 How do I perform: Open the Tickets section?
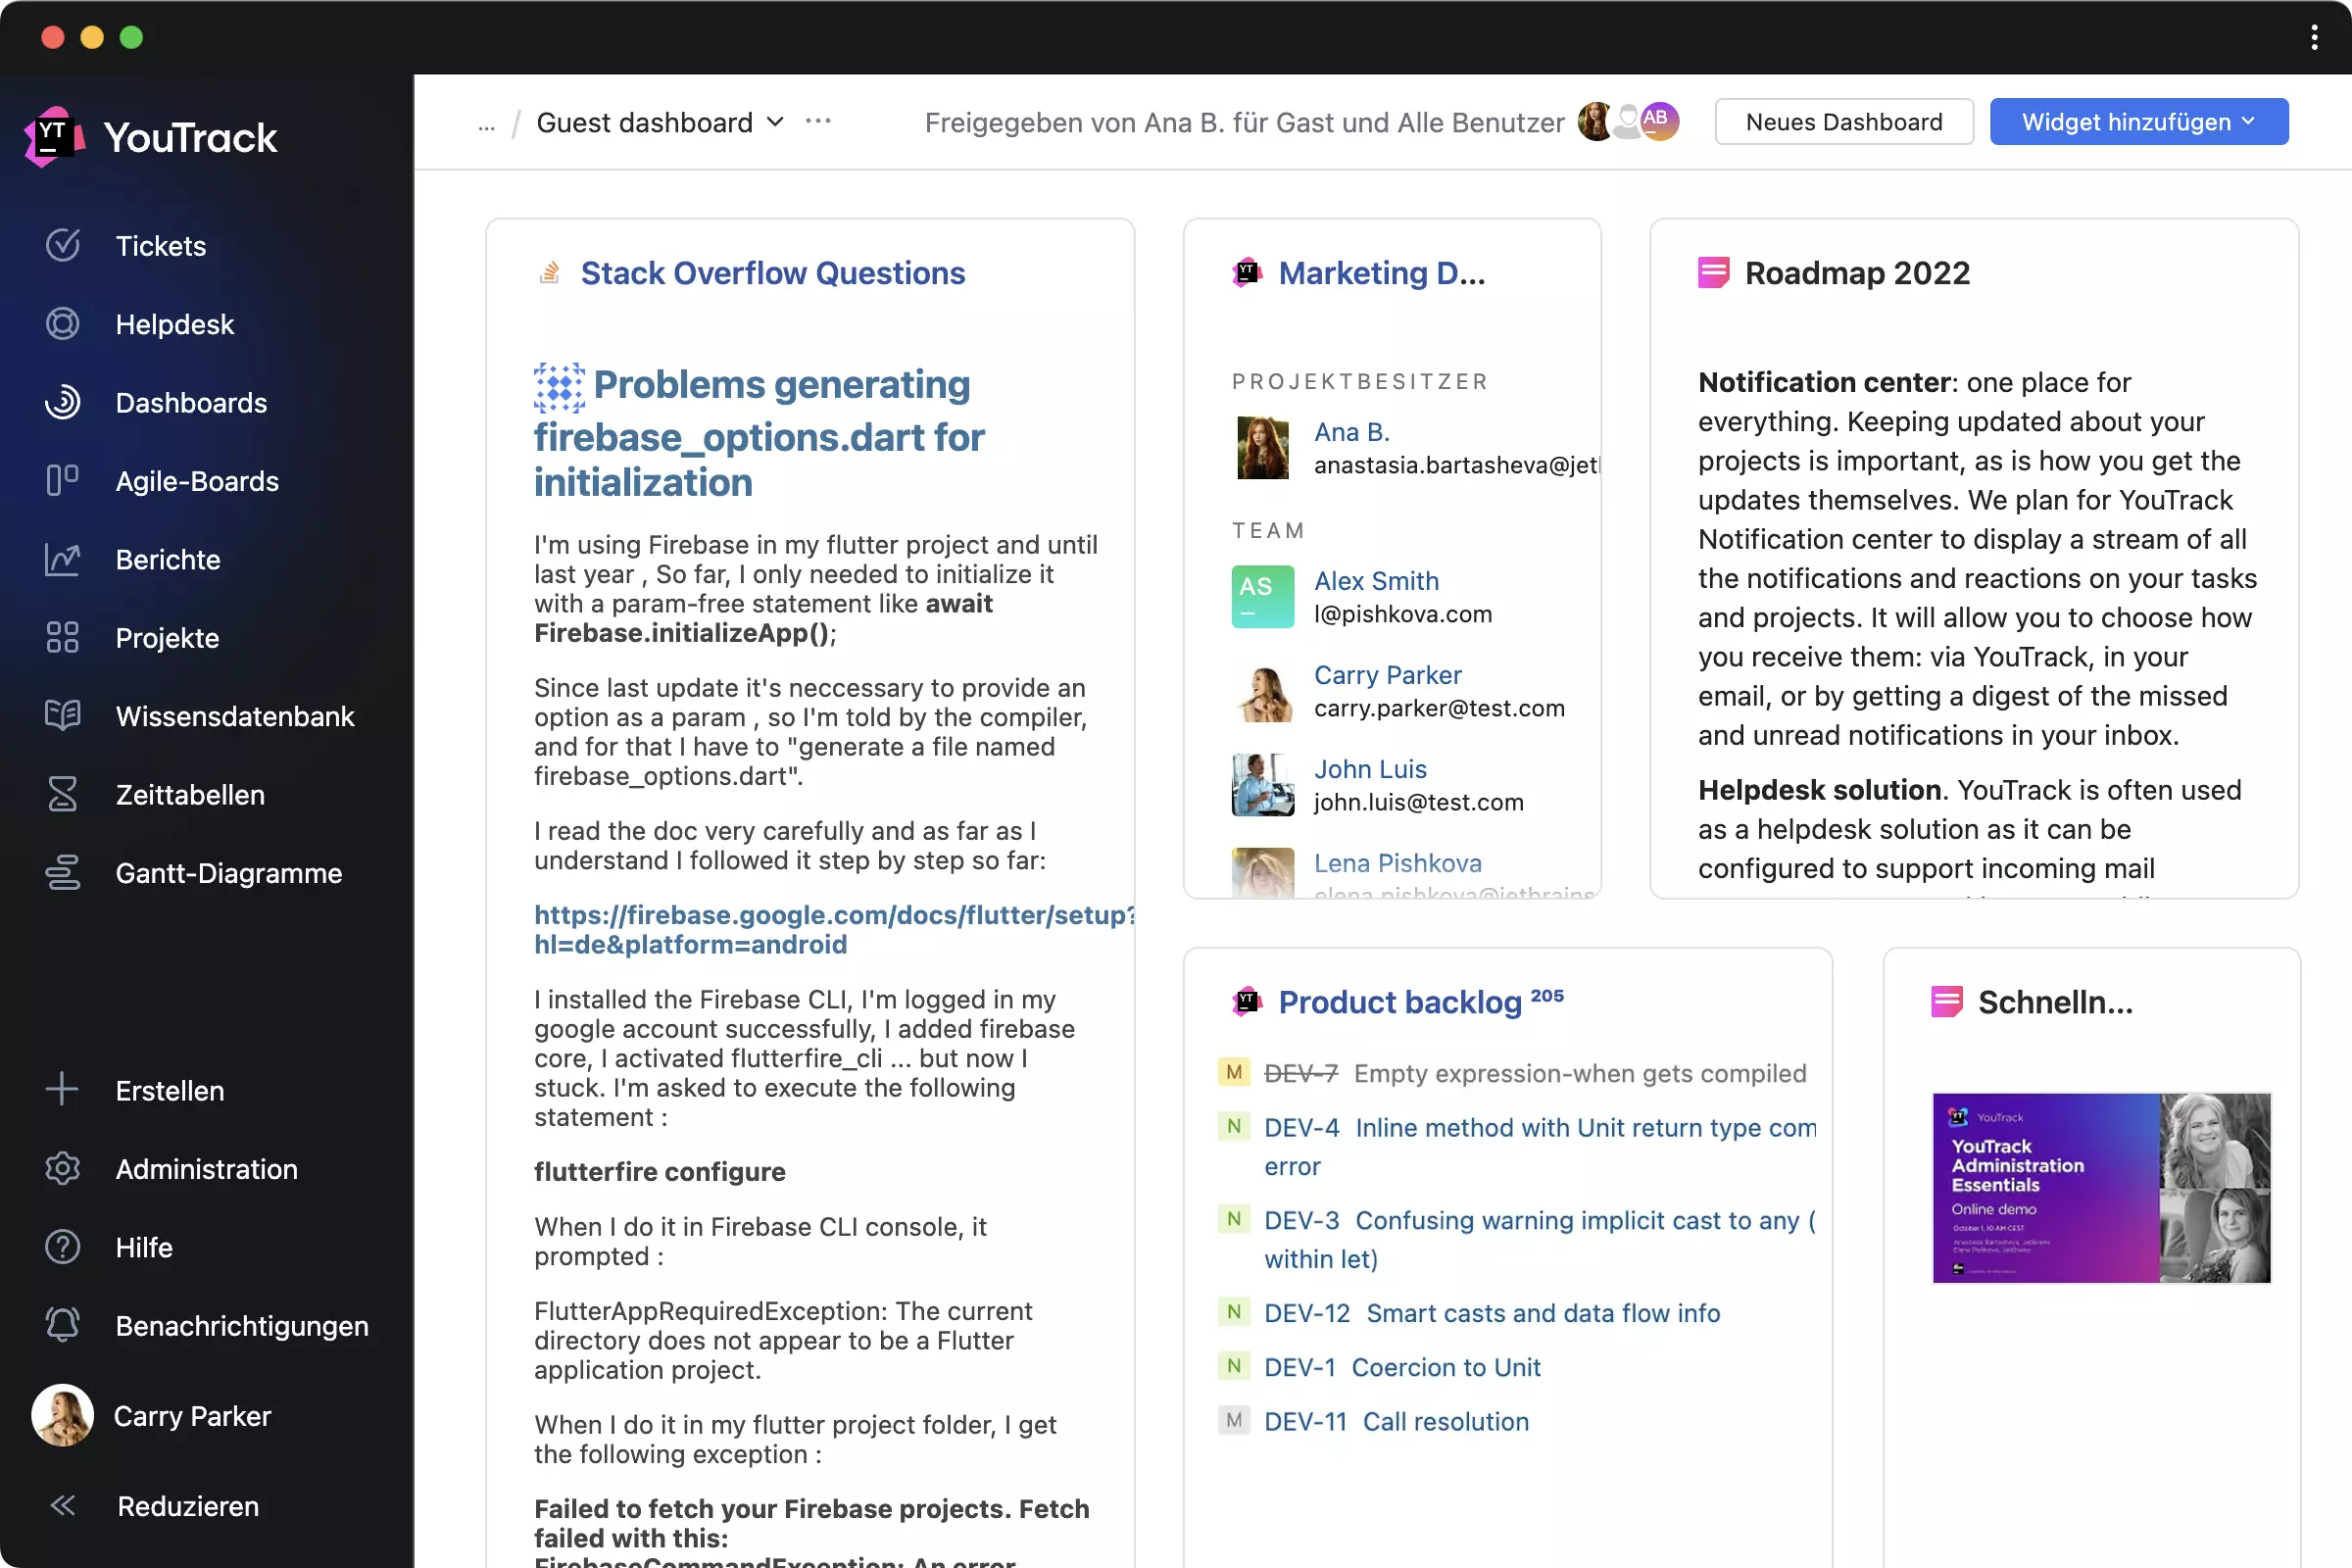click(161, 247)
